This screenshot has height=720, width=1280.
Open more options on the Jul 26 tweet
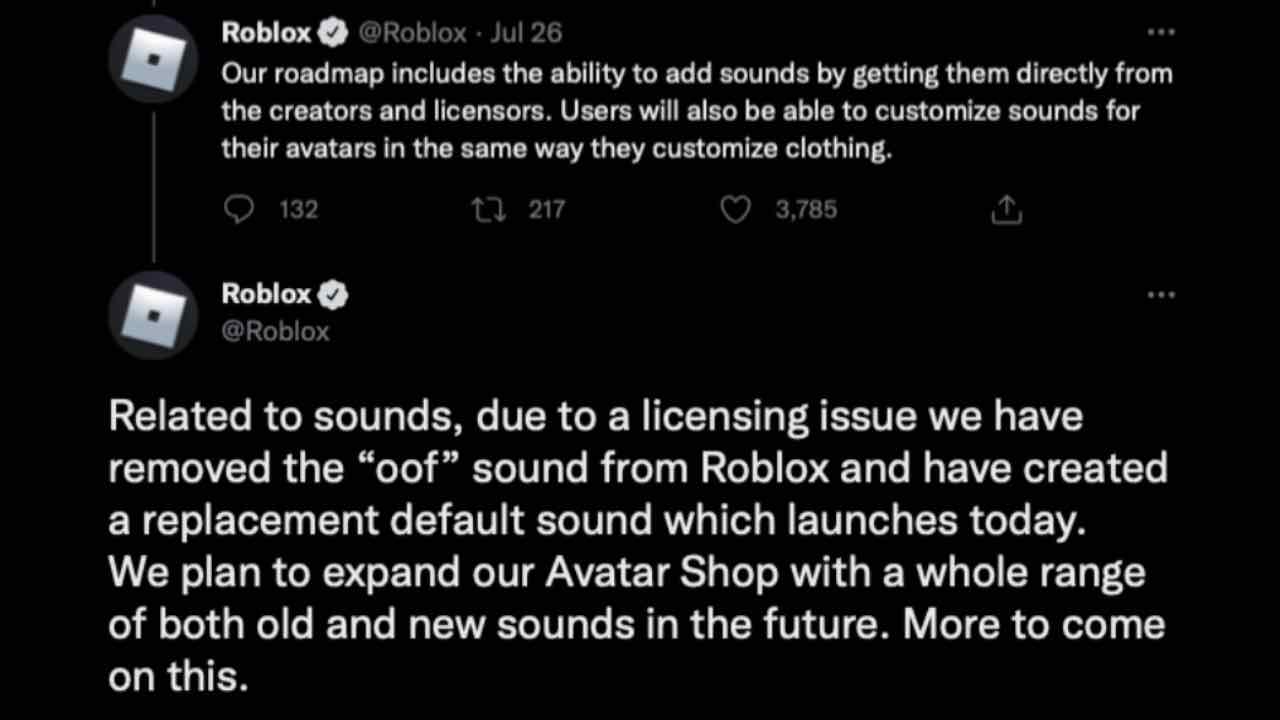(1160, 33)
